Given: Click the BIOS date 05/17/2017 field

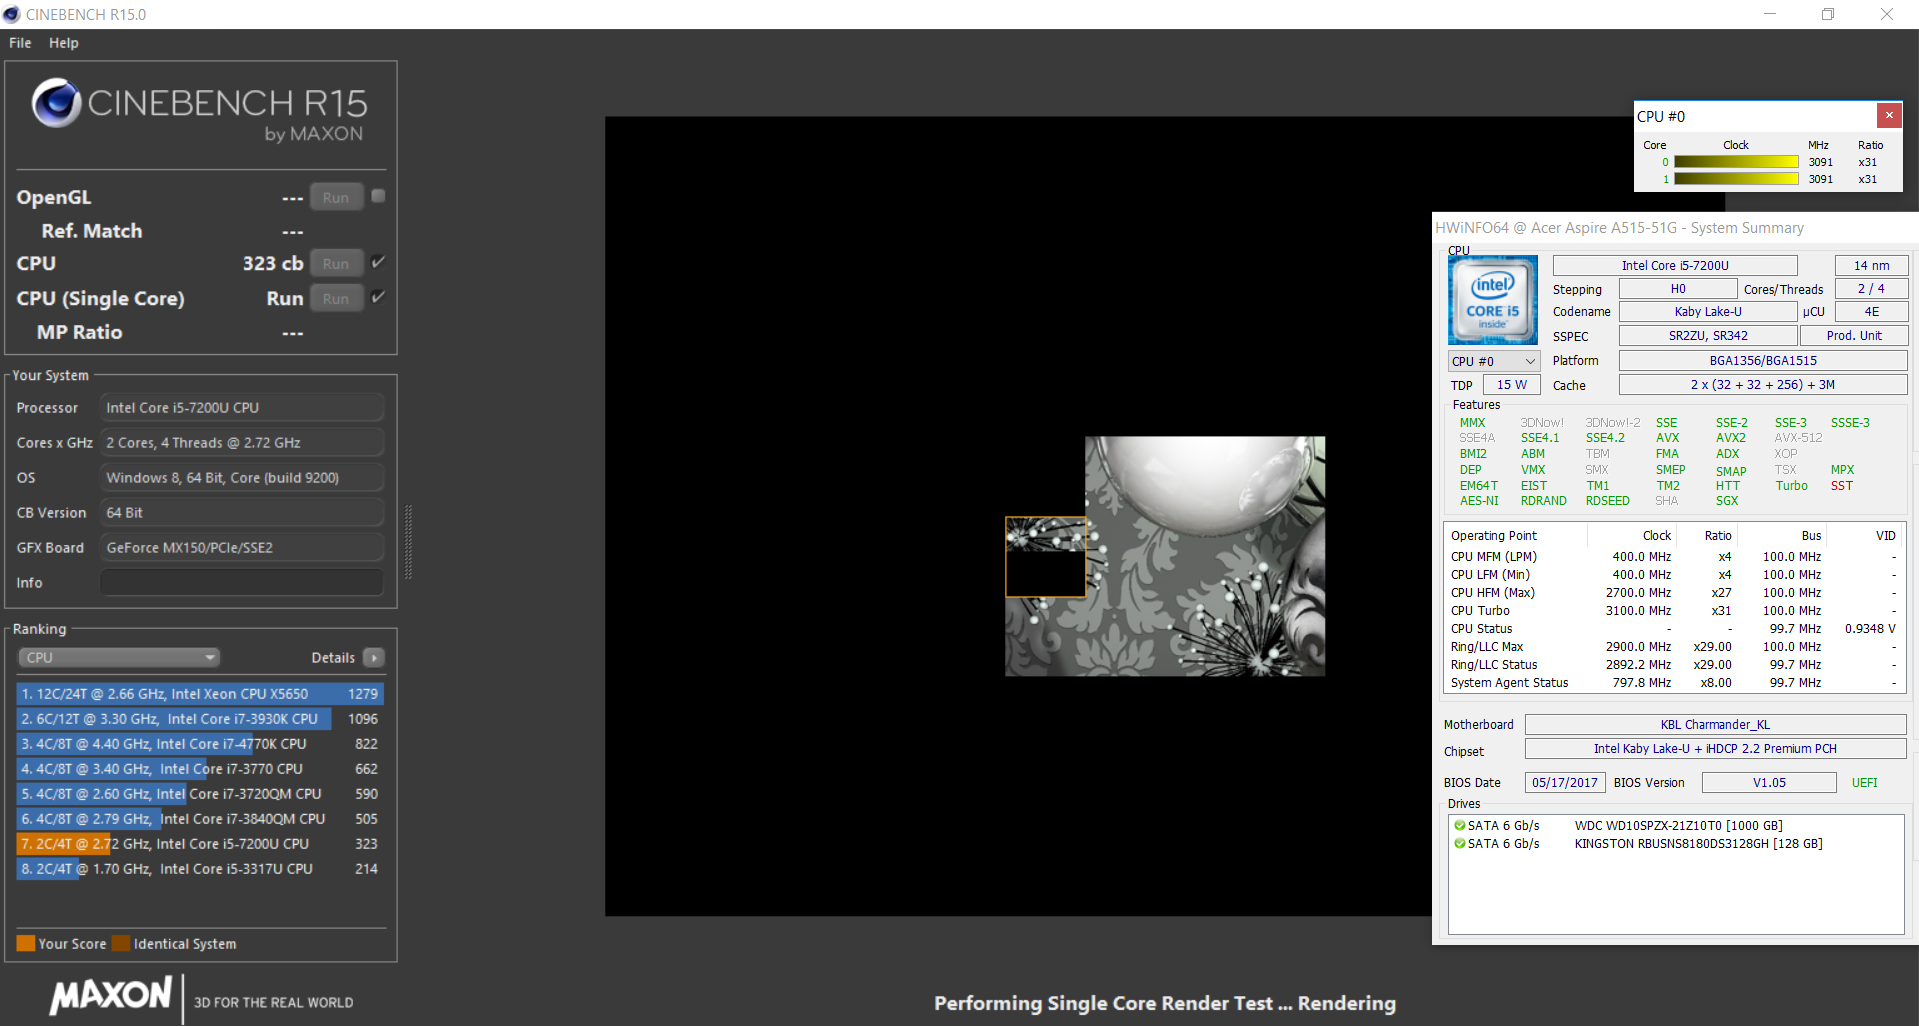Looking at the screenshot, I should pos(1565,782).
